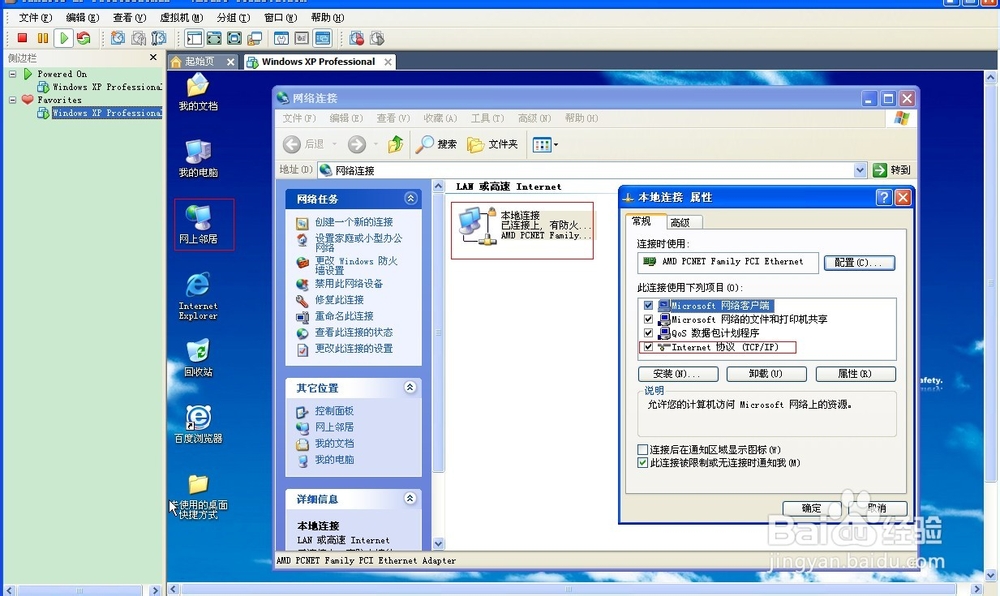Click the record-capture icon with red dot
The width and height of the screenshot is (1000, 596).
coord(357,38)
